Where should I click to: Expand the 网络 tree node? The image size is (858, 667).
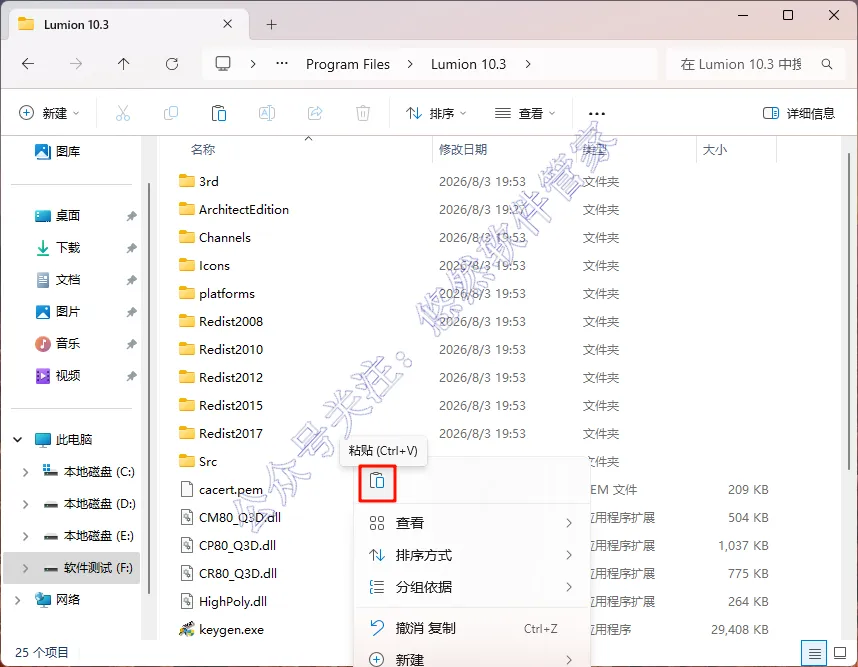tap(18, 600)
